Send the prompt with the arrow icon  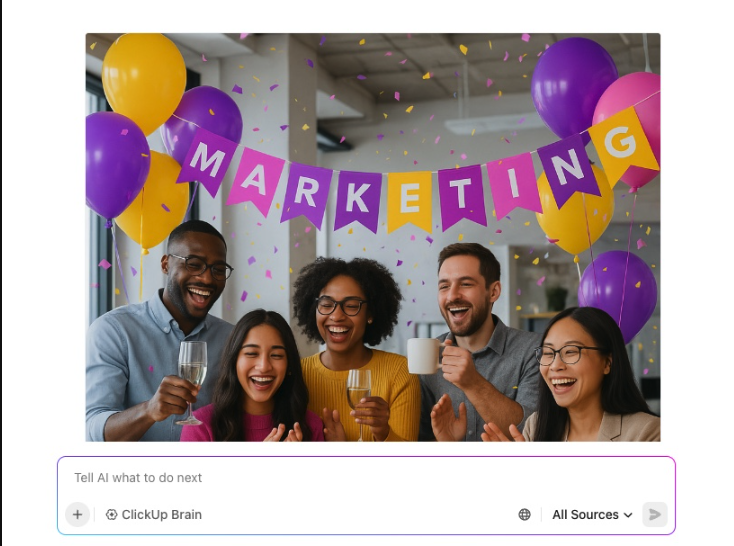pyautogui.click(x=654, y=515)
